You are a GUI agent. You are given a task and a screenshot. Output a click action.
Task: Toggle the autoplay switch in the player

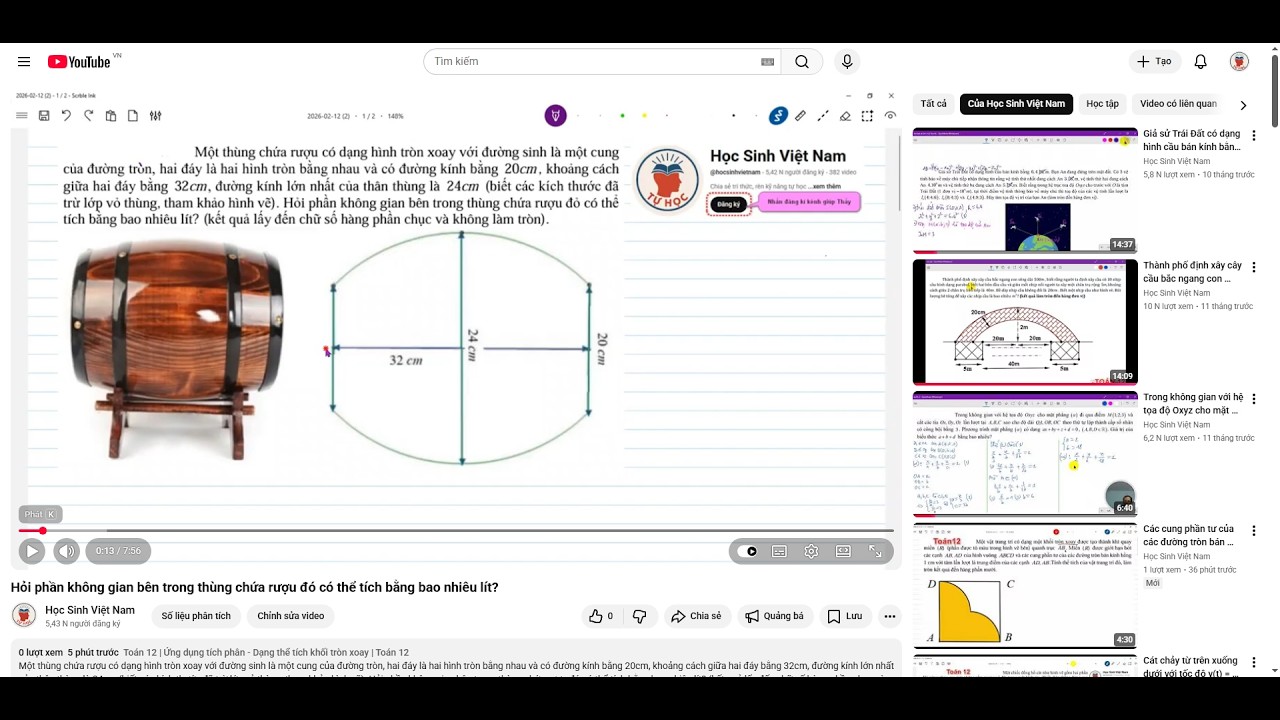pos(747,551)
